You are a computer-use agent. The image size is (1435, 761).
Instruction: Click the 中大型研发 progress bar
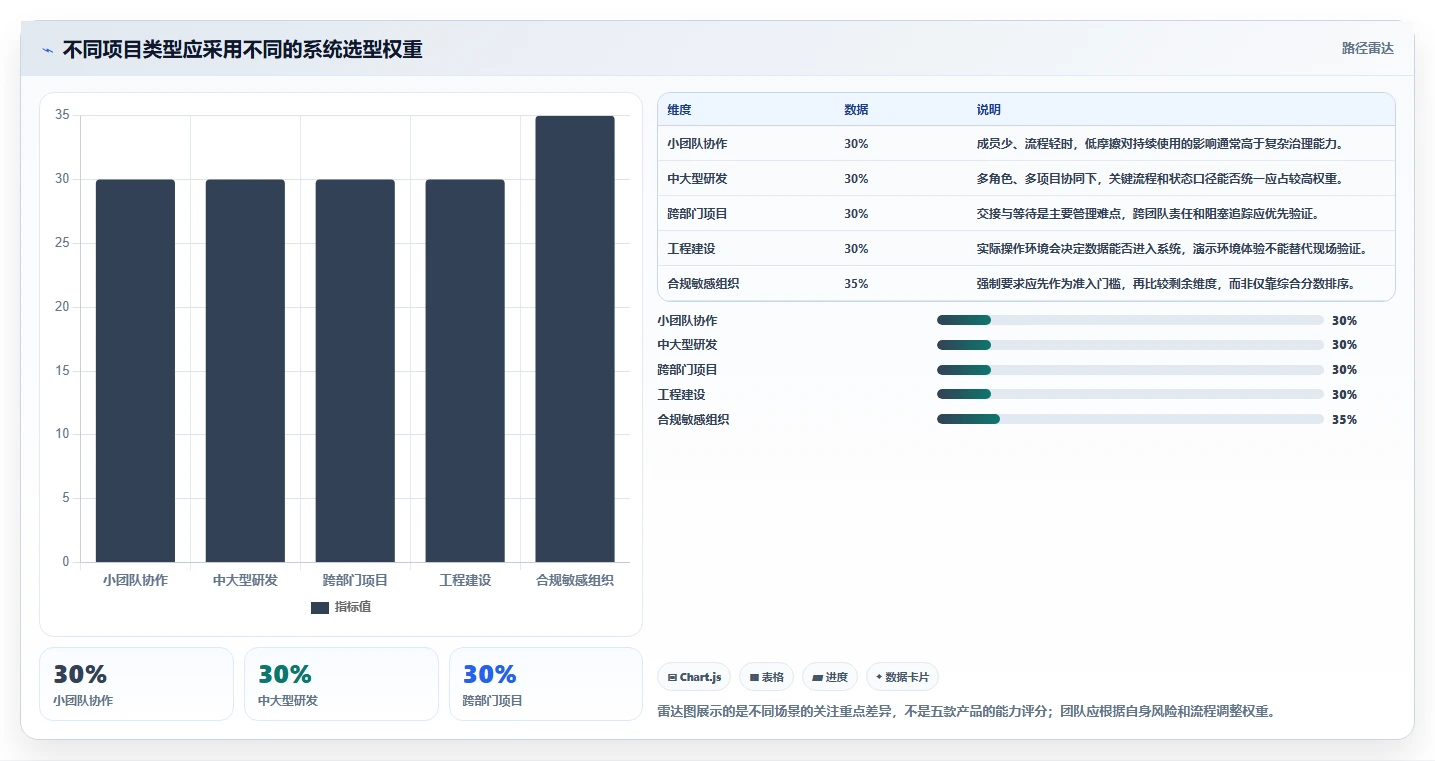(x=1130, y=345)
